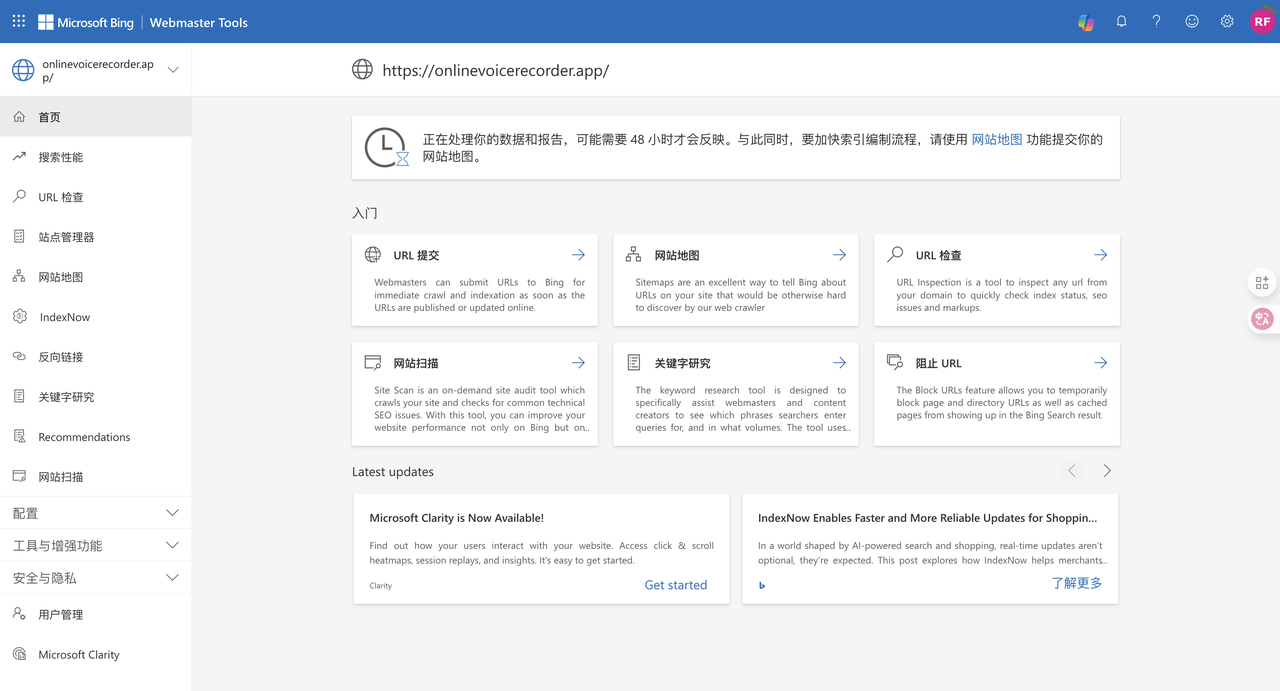Open the RF user profile avatar
This screenshot has height=691, width=1280.
[x=1262, y=21]
